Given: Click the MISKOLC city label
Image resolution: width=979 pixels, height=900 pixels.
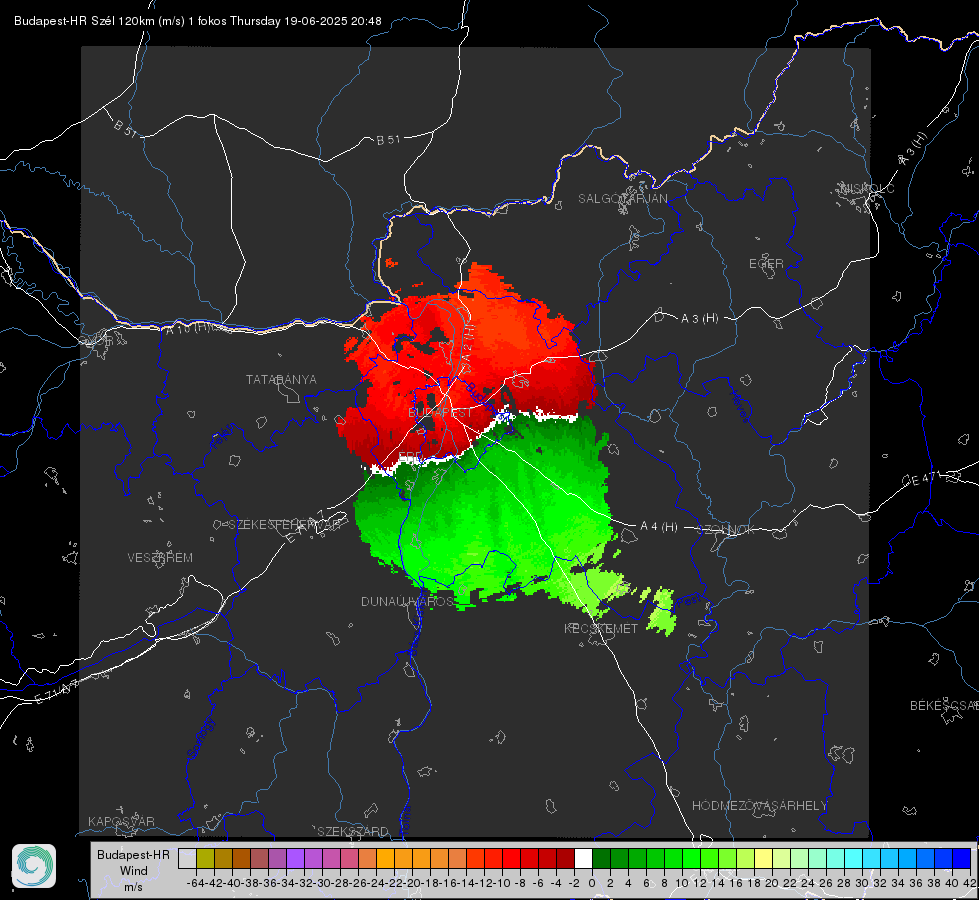Looking at the screenshot, I should tap(867, 188).
